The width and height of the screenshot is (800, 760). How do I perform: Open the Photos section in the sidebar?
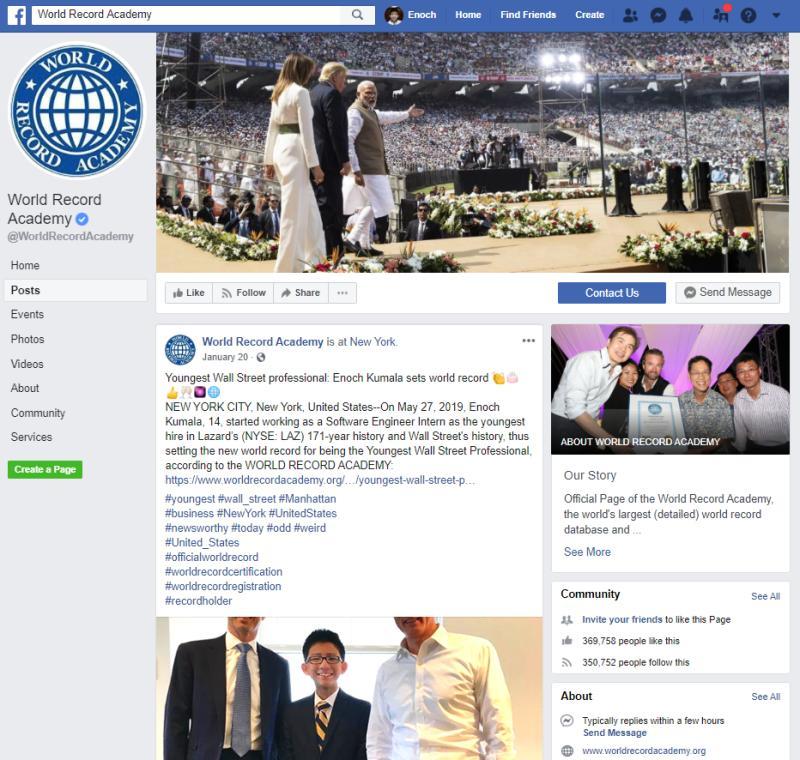[x=28, y=339]
